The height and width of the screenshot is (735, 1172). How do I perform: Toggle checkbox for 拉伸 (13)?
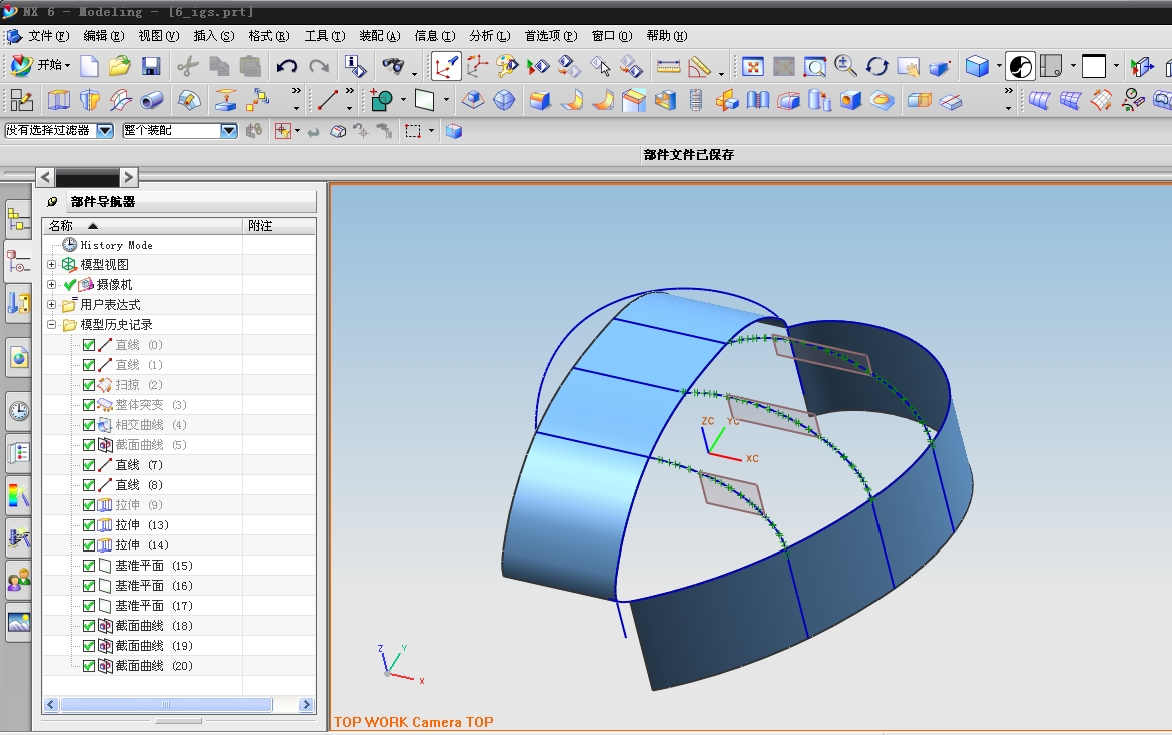89,525
